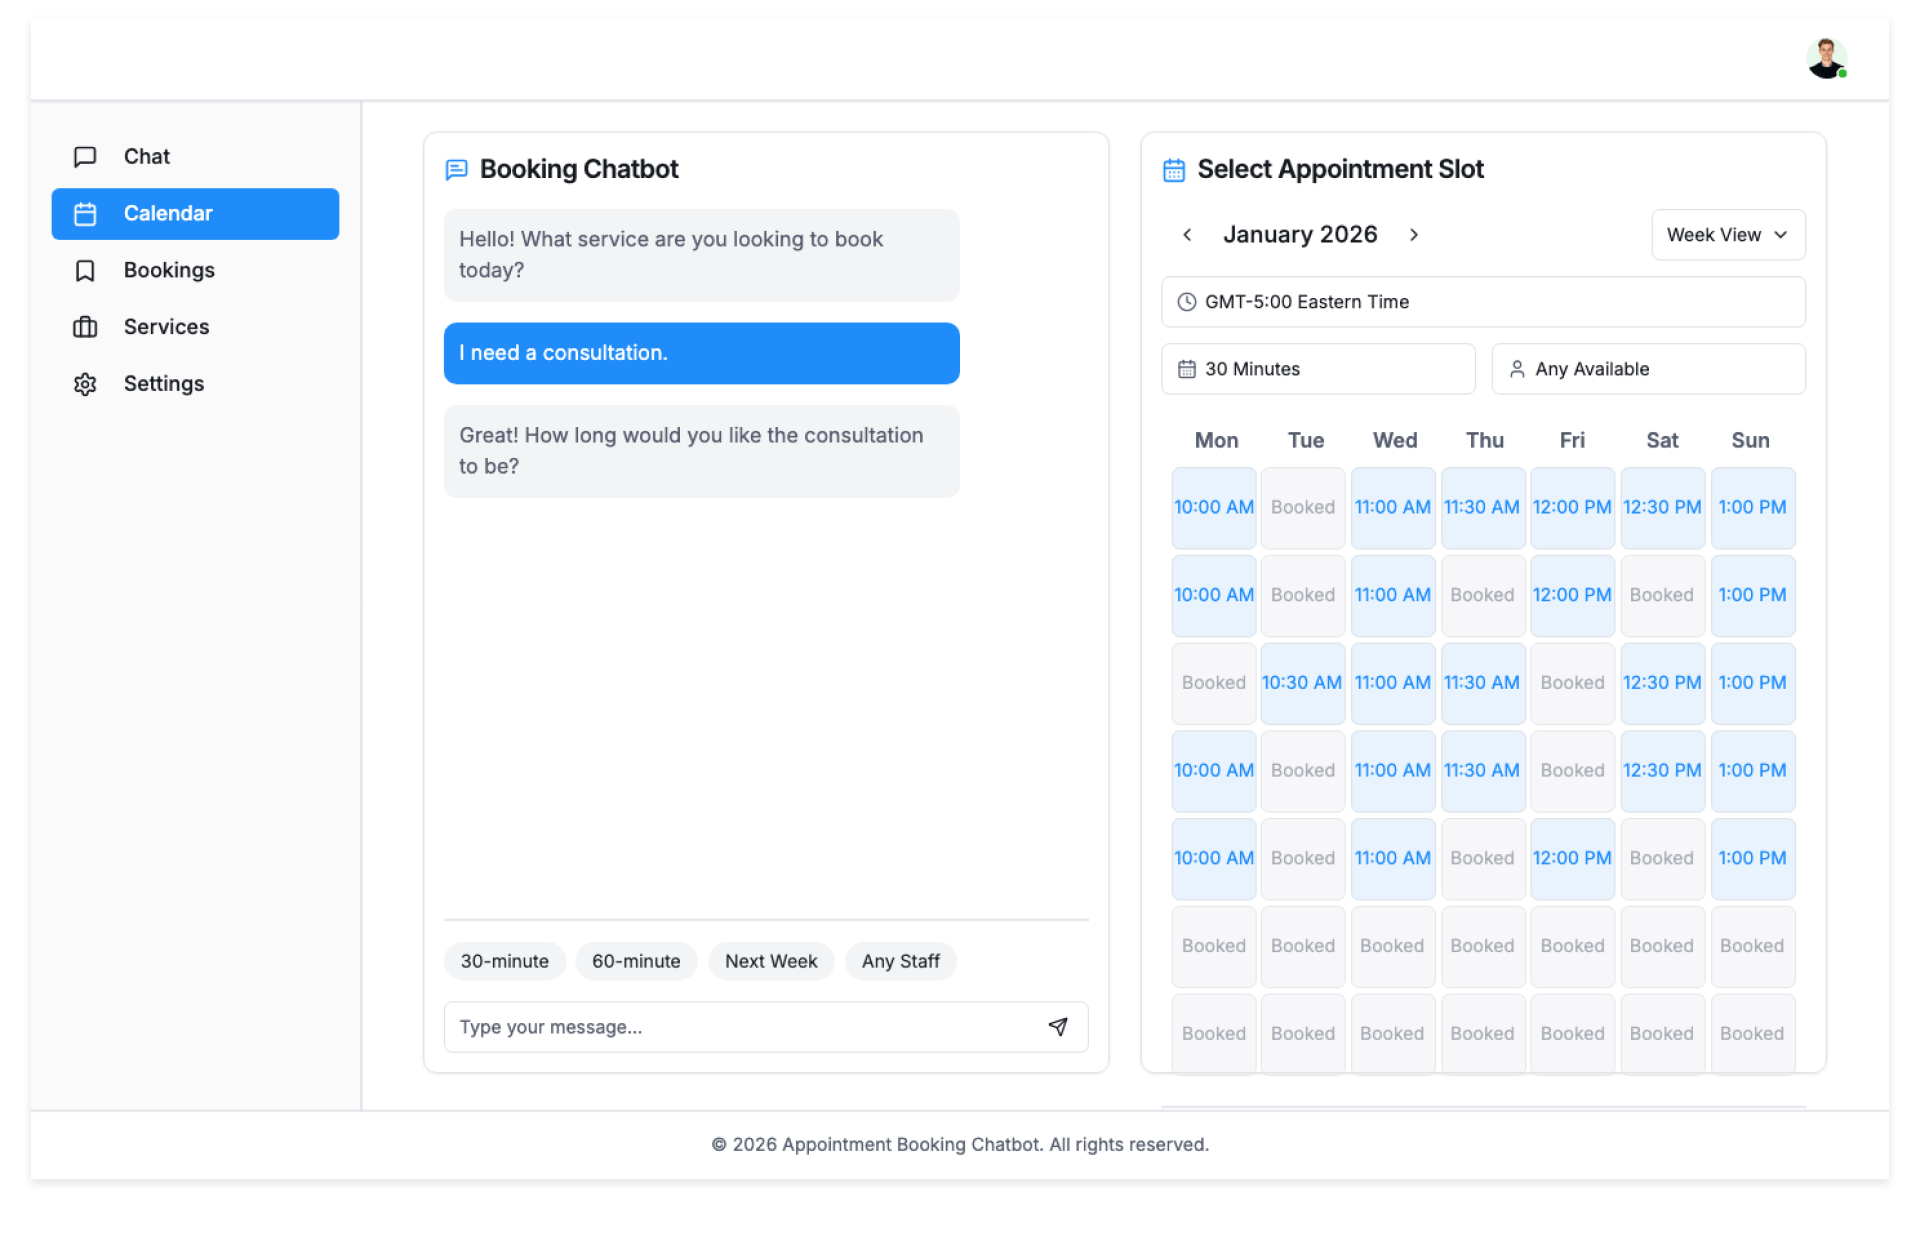Open the Any Available staff selector
The height and width of the screenshot is (1248, 1920).
pyautogui.click(x=1647, y=369)
